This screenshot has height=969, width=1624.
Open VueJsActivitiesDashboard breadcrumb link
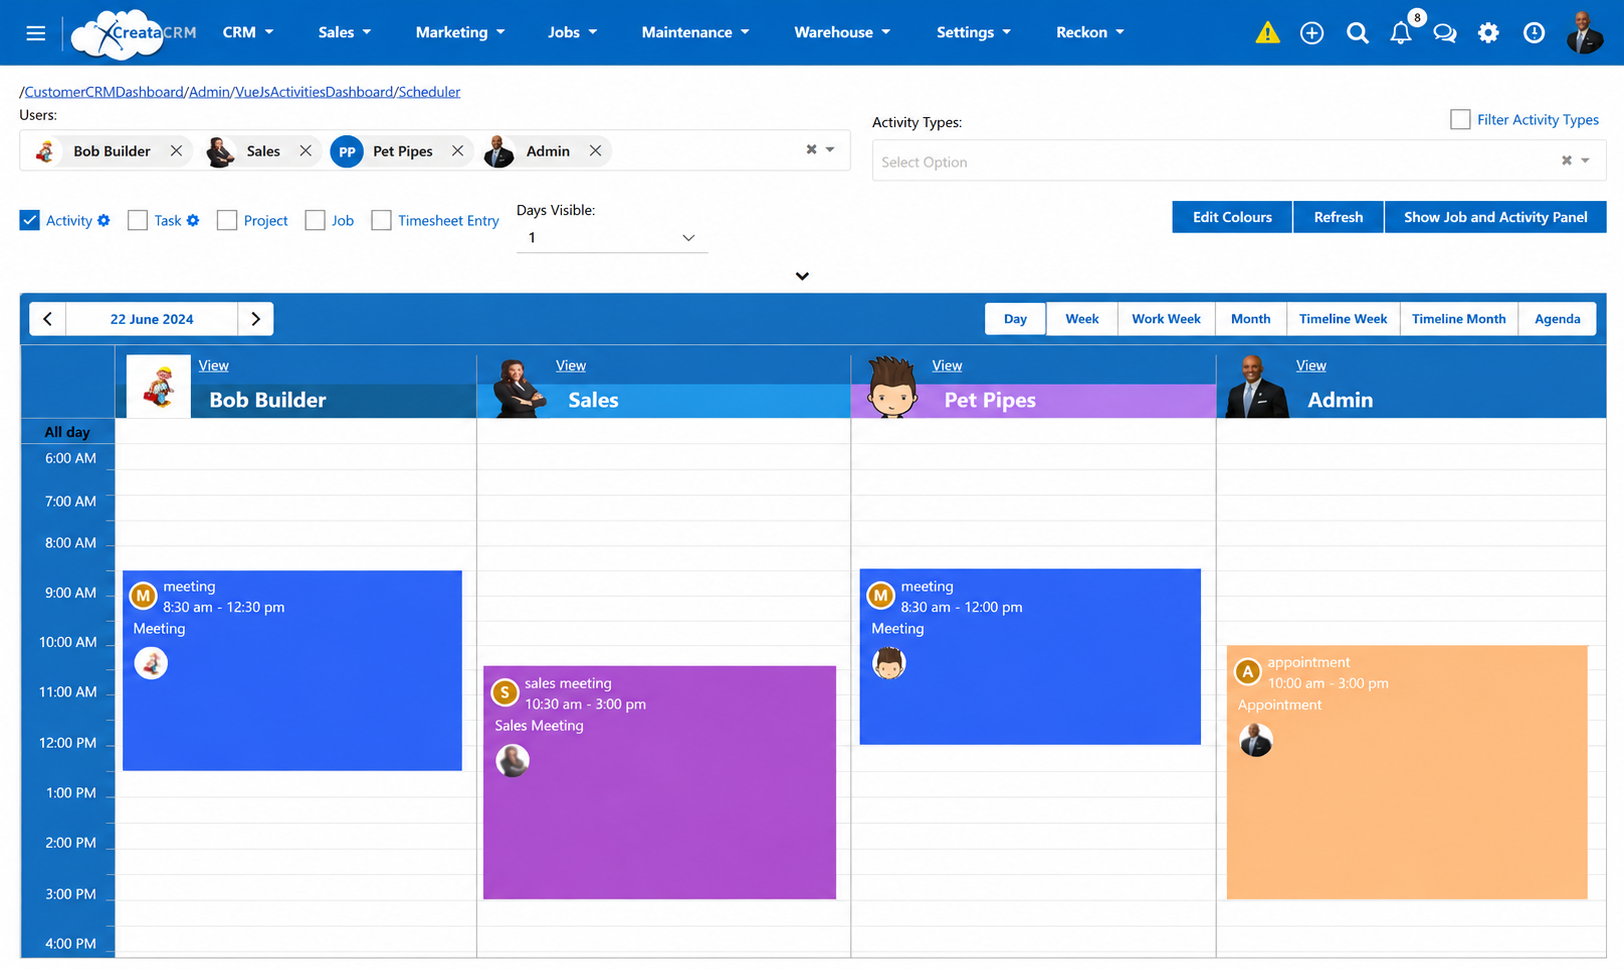tap(314, 92)
